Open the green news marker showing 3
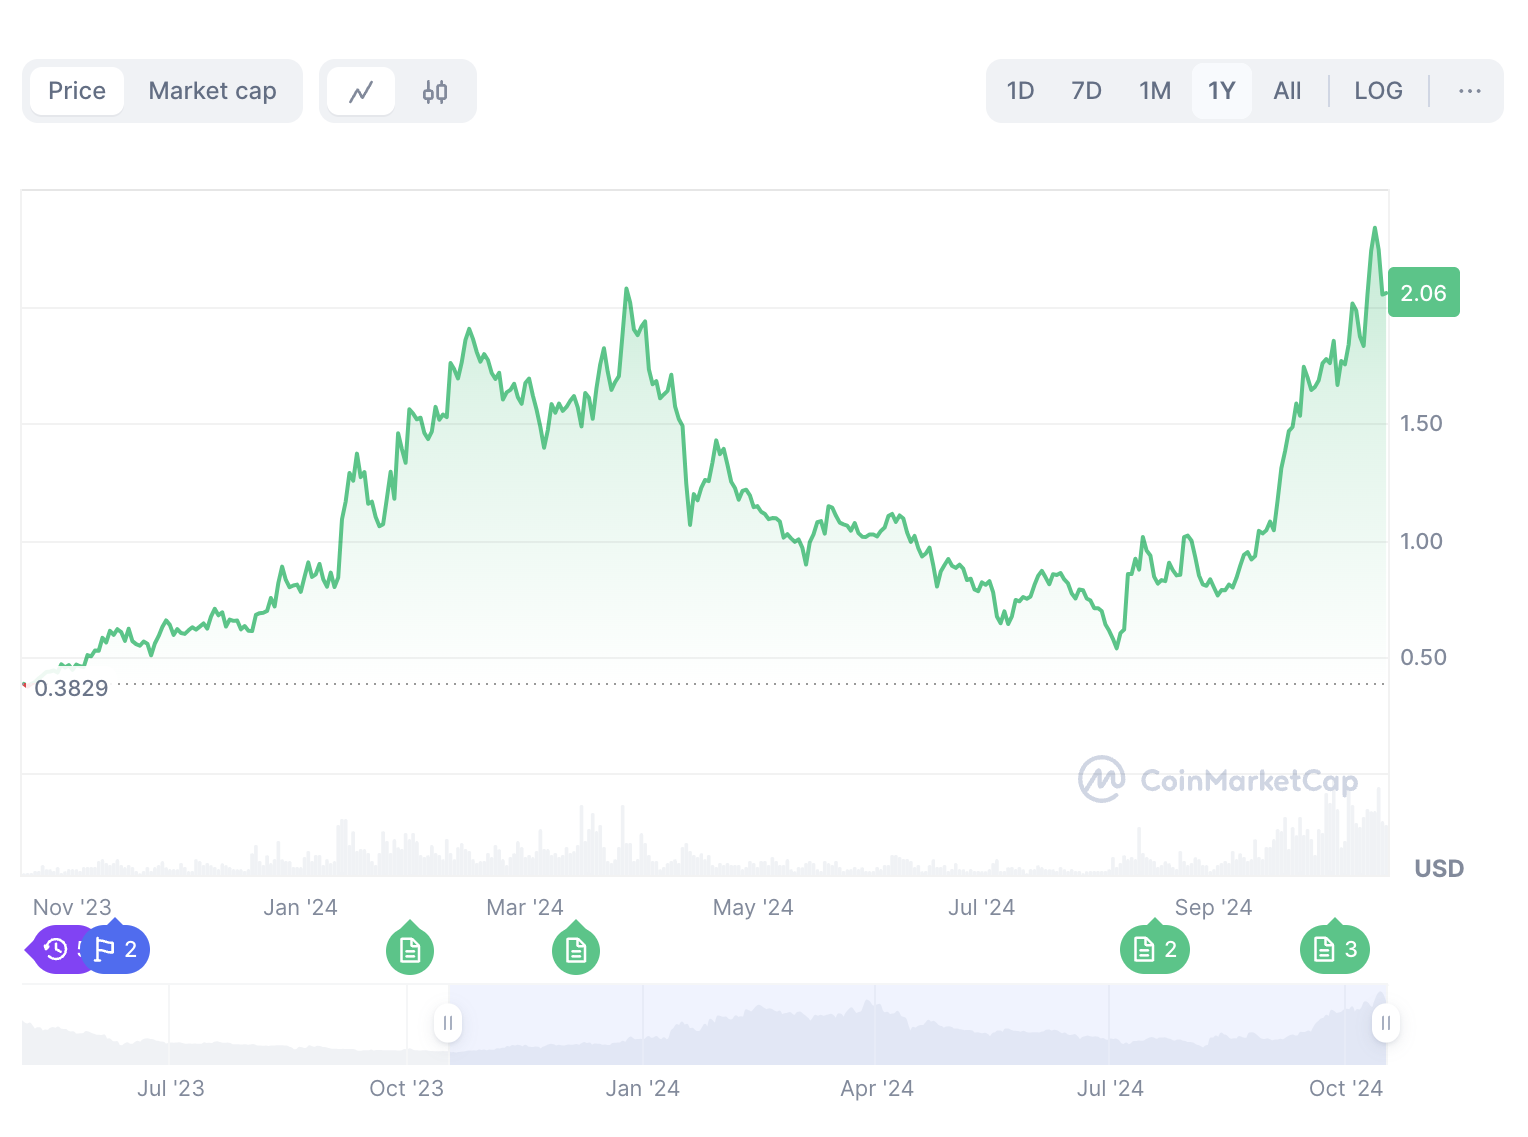This screenshot has height=1137, width=1528. tap(1335, 949)
